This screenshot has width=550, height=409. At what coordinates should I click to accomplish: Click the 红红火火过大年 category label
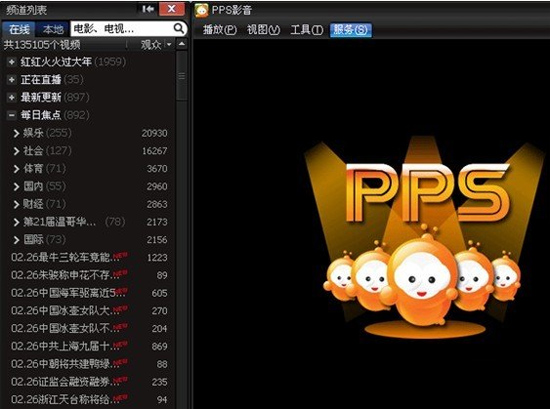[x=56, y=62]
